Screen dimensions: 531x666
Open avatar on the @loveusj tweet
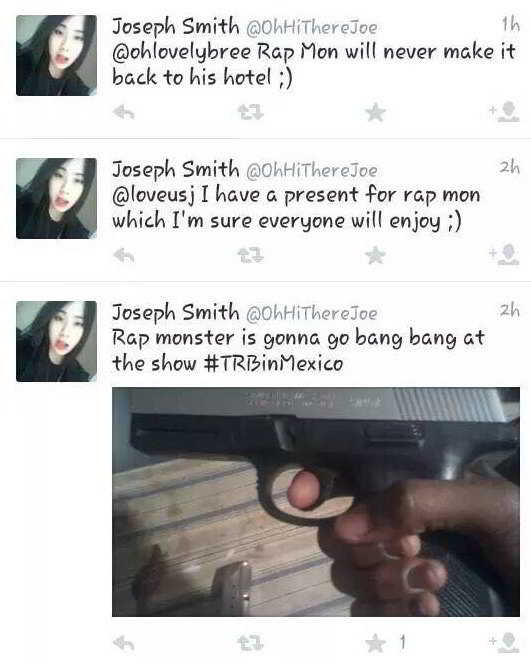click(56, 198)
